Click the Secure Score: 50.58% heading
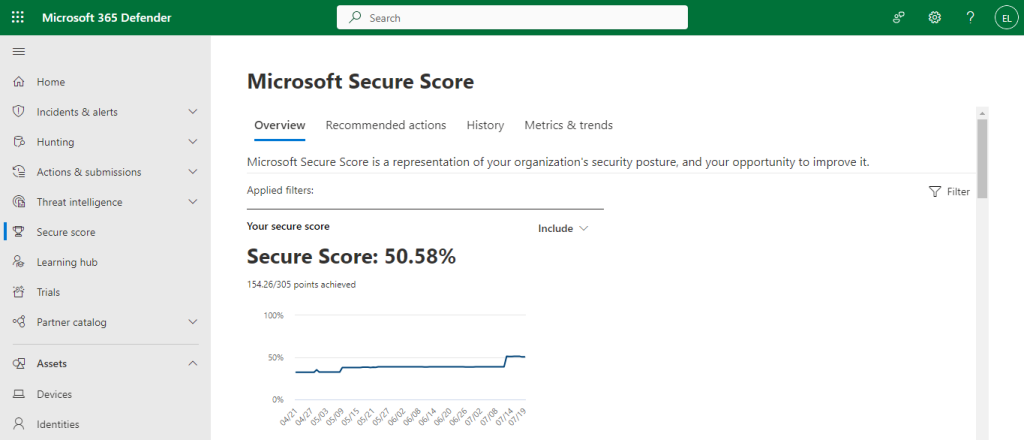 pyautogui.click(x=351, y=257)
